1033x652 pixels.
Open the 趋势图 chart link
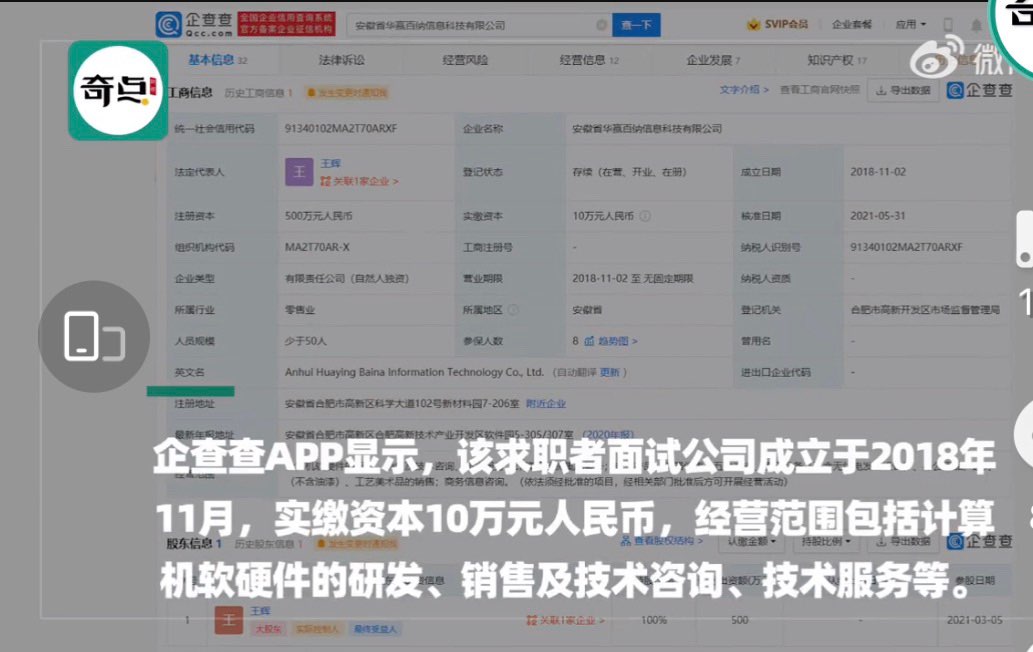click(x=616, y=341)
